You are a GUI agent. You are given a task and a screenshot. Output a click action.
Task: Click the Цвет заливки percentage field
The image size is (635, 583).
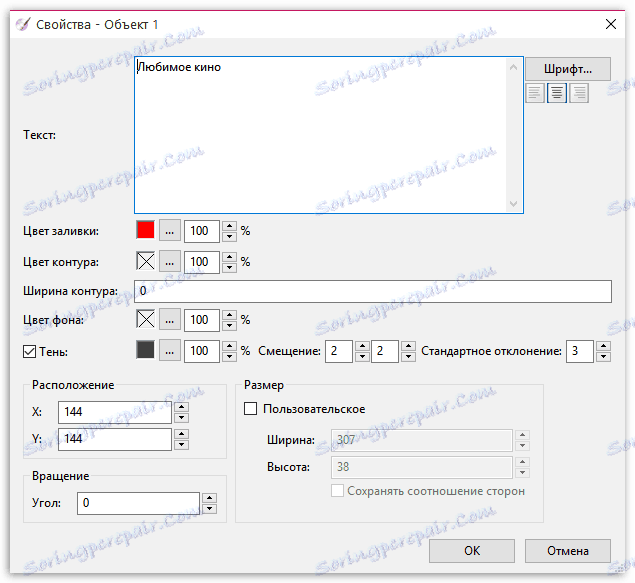[202, 231]
